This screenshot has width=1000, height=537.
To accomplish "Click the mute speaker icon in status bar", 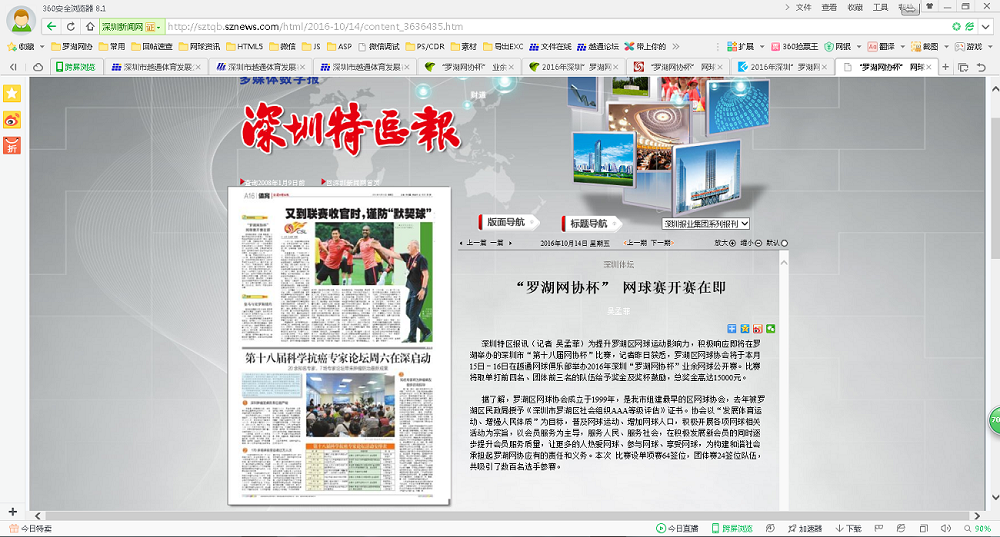I will pos(946,529).
